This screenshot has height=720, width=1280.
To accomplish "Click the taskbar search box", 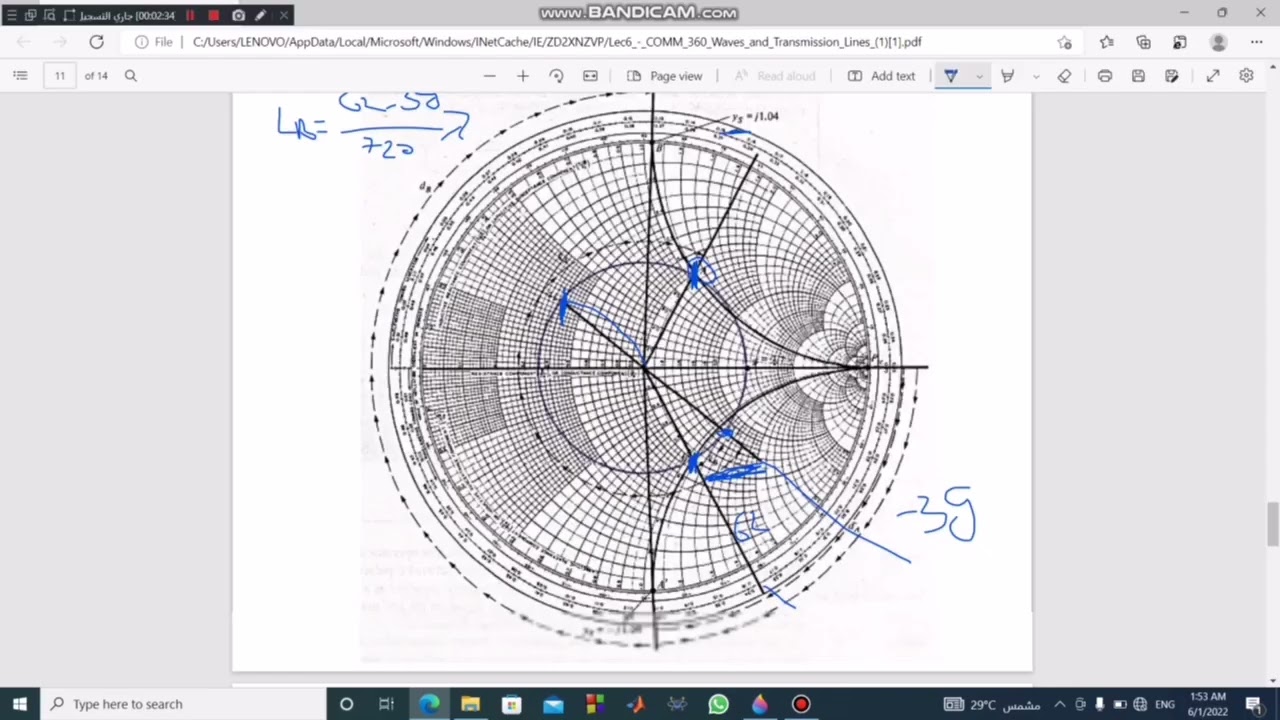I will point(182,704).
